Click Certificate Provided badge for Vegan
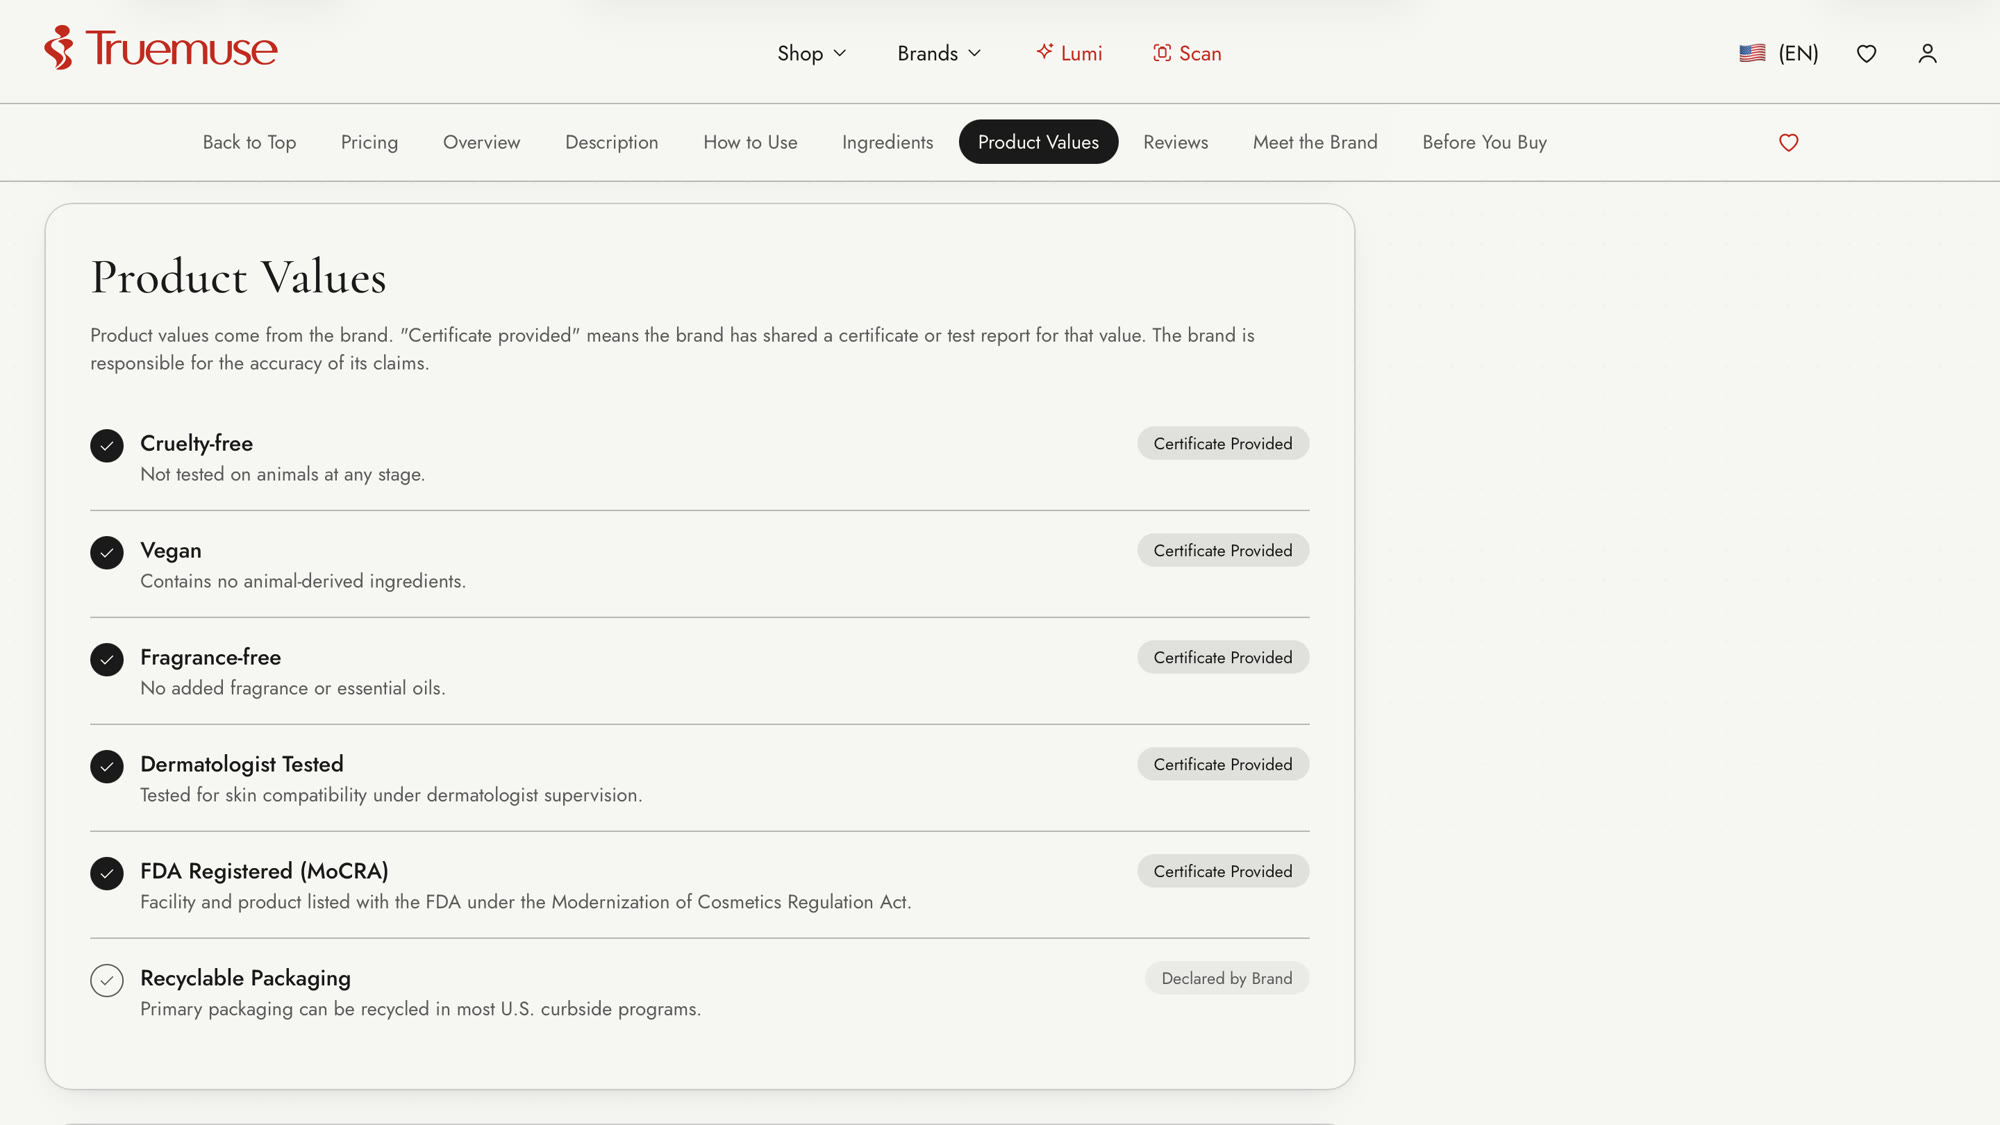This screenshot has width=2000, height=1125. 1222,550
